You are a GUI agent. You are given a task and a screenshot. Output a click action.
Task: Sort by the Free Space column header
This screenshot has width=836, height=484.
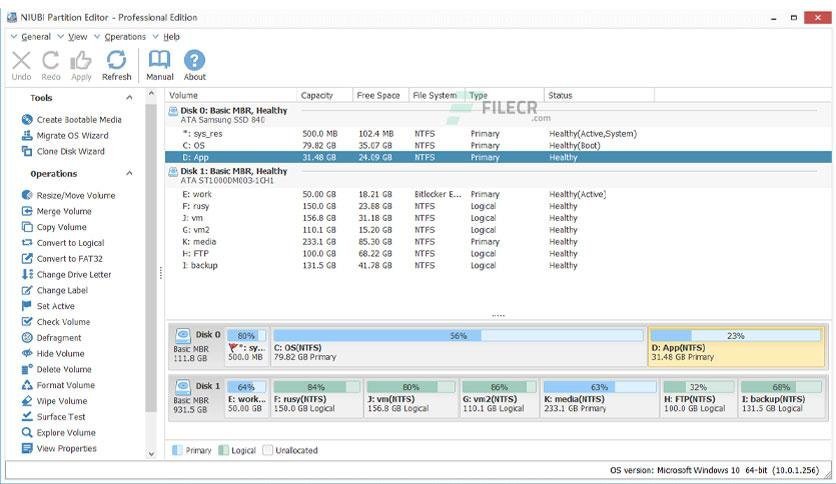click(x=380, y=95)
